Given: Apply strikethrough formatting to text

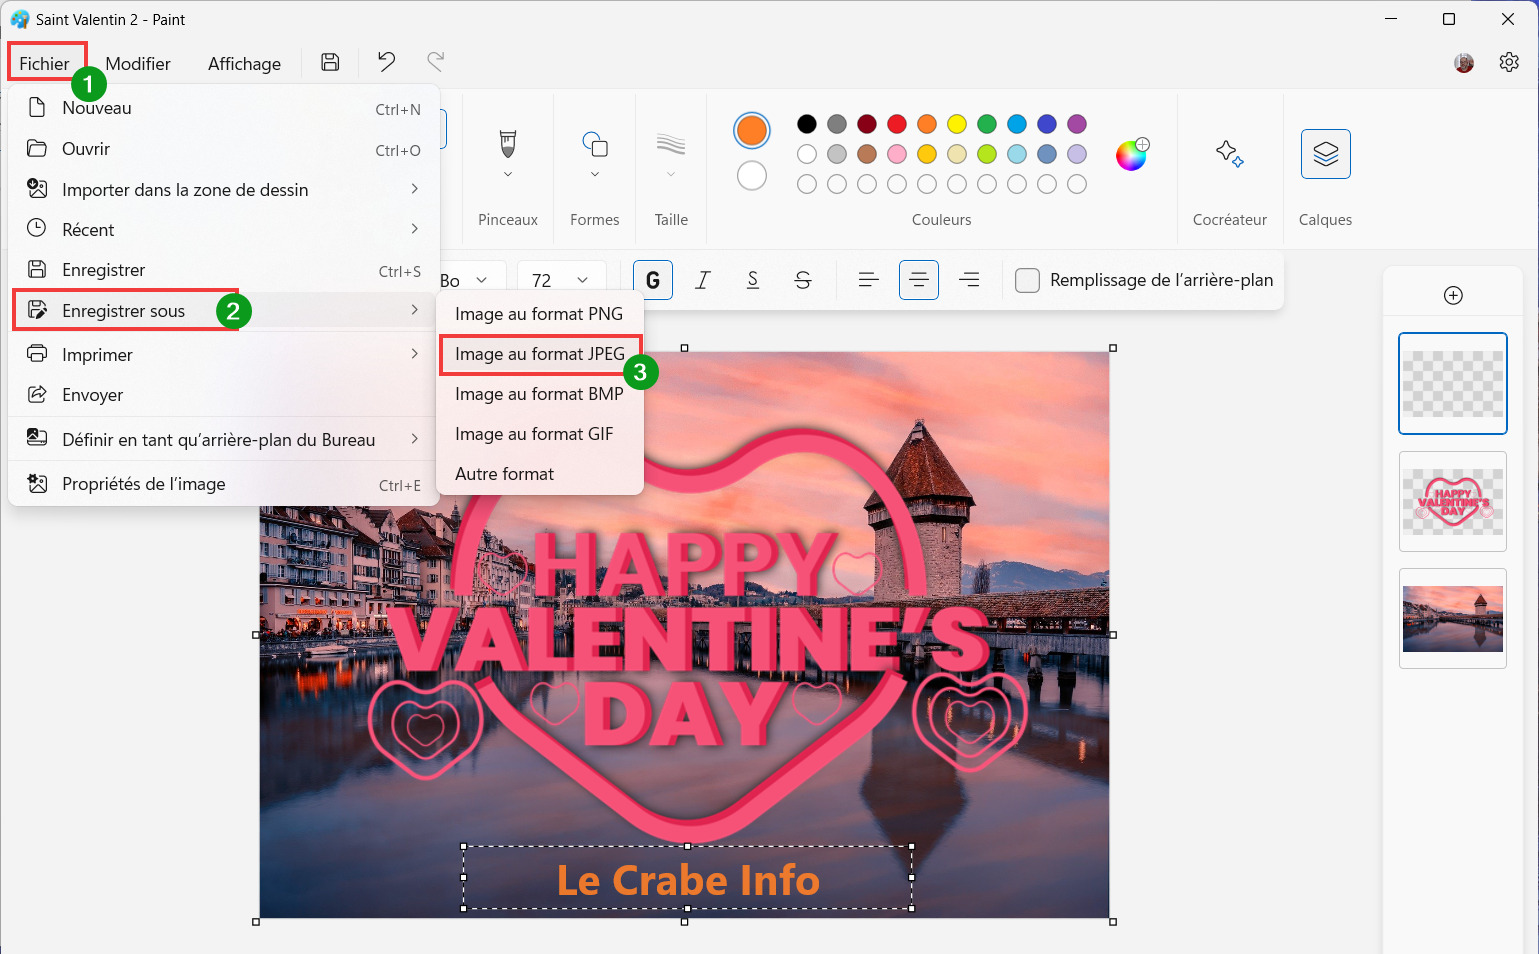Looking at the screenshot, I should point(803,280).
